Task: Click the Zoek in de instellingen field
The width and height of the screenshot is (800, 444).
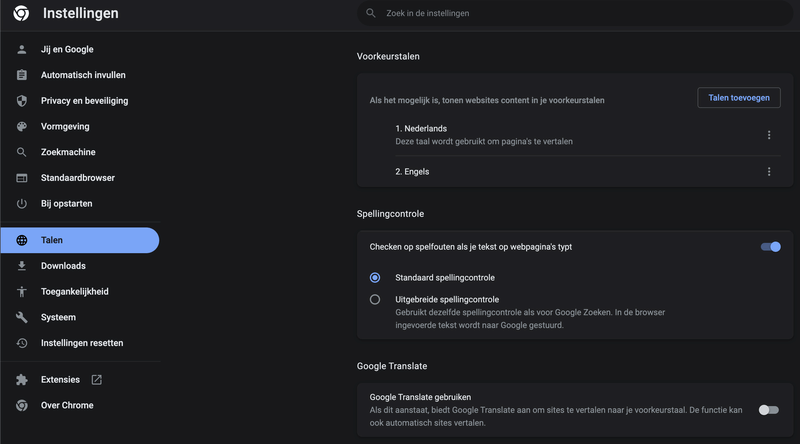Action: 560,14
